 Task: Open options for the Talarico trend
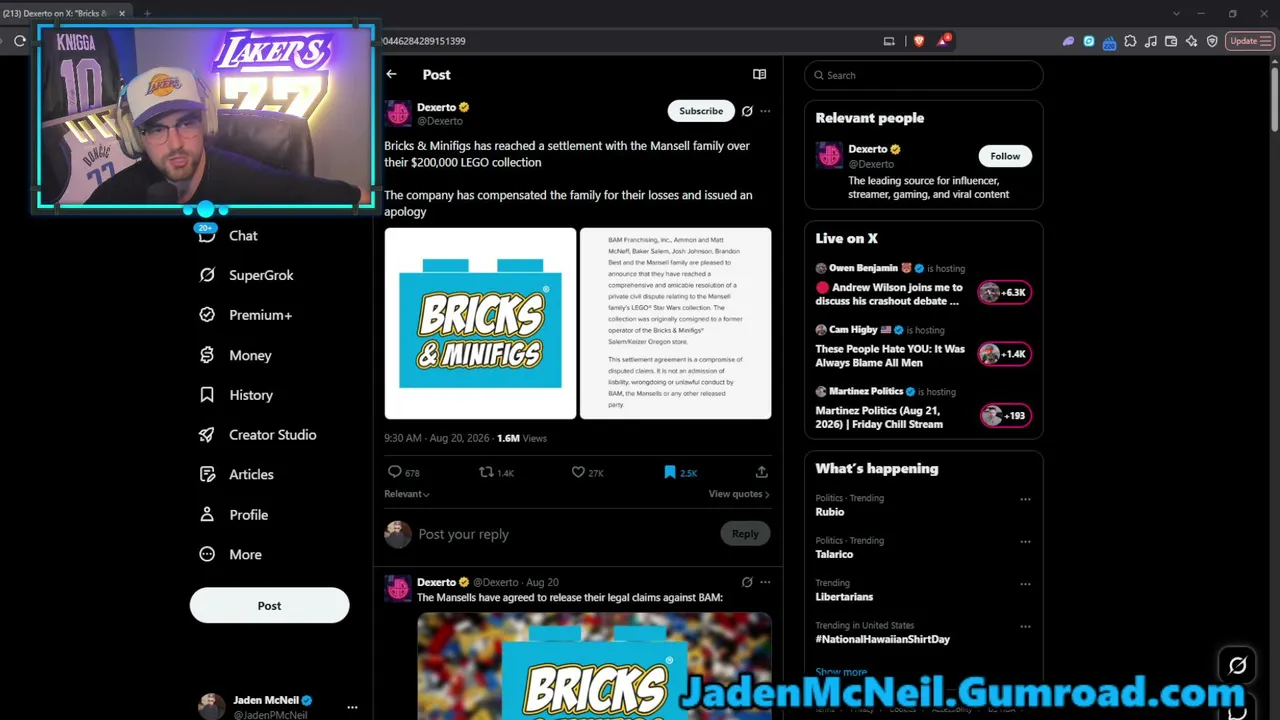pyautogui.click(x=1025, y=541)
